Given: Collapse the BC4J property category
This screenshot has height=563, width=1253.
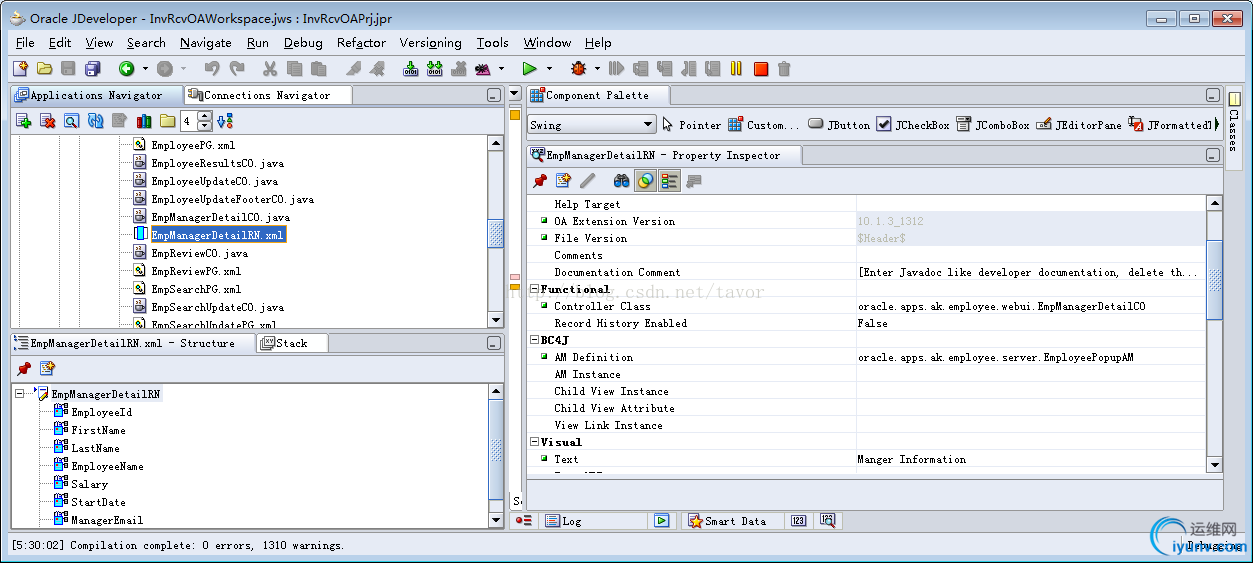Looking at the screenshot, I should 535,340.
